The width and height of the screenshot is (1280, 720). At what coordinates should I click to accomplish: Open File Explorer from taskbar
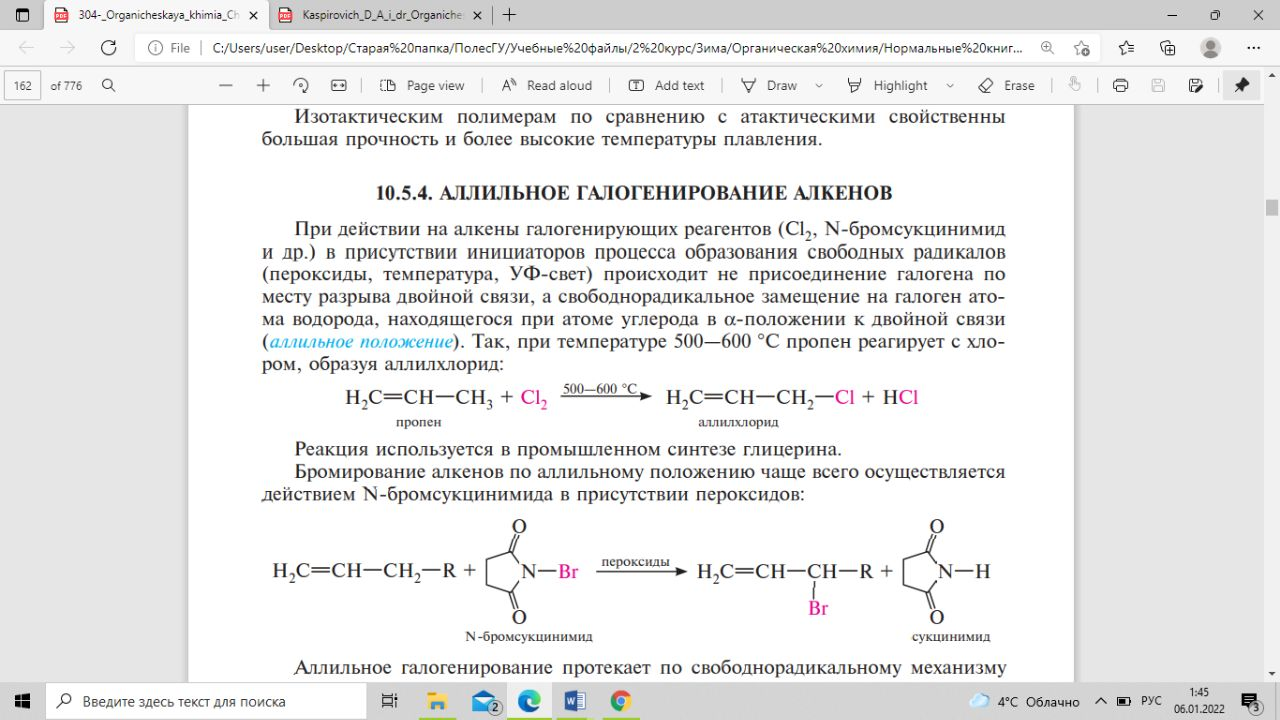point(437,701)
